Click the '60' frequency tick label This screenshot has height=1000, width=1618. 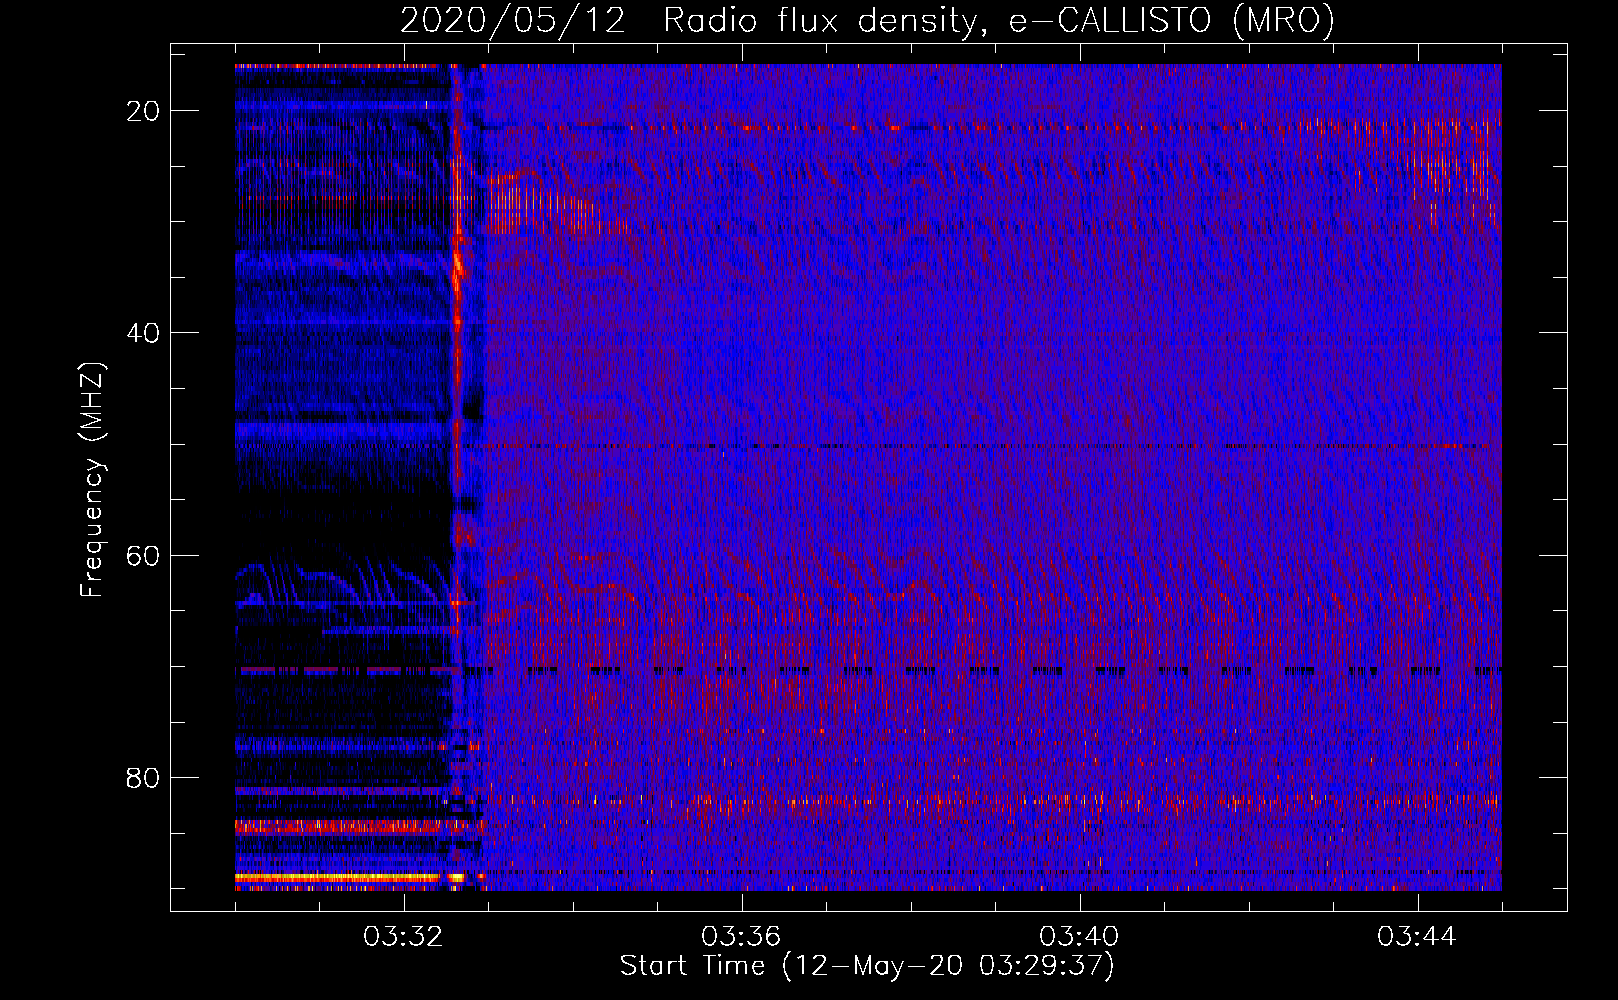pos(143,555)
